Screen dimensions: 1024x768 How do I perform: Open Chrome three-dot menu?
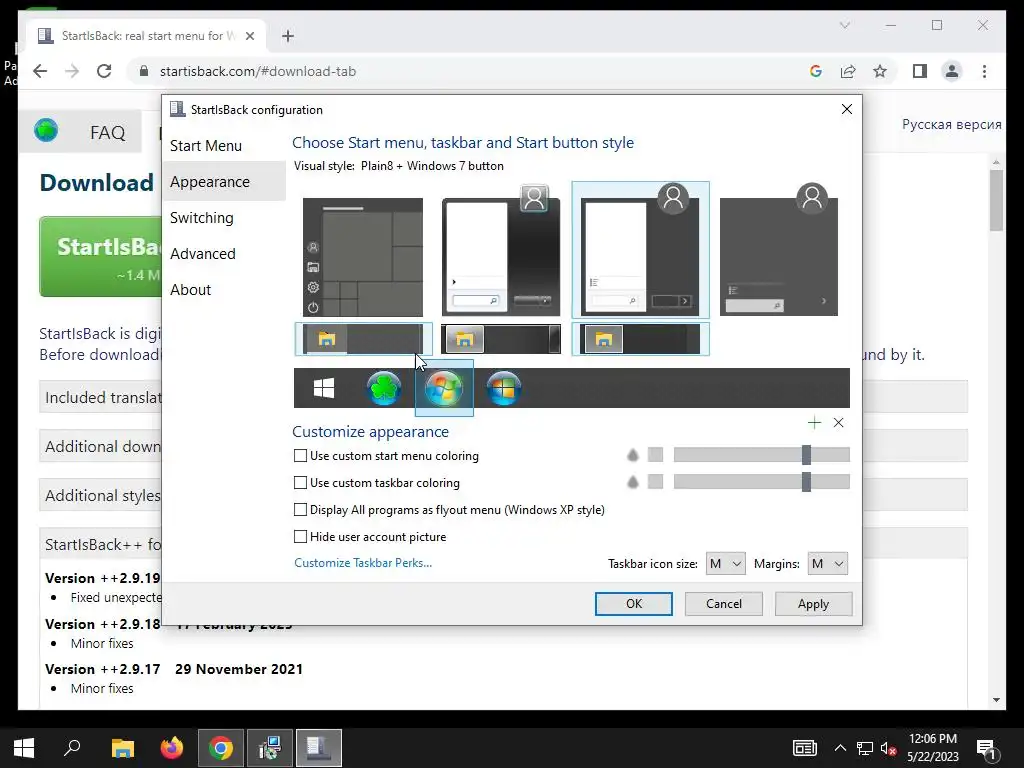click(x=984, y=71)
